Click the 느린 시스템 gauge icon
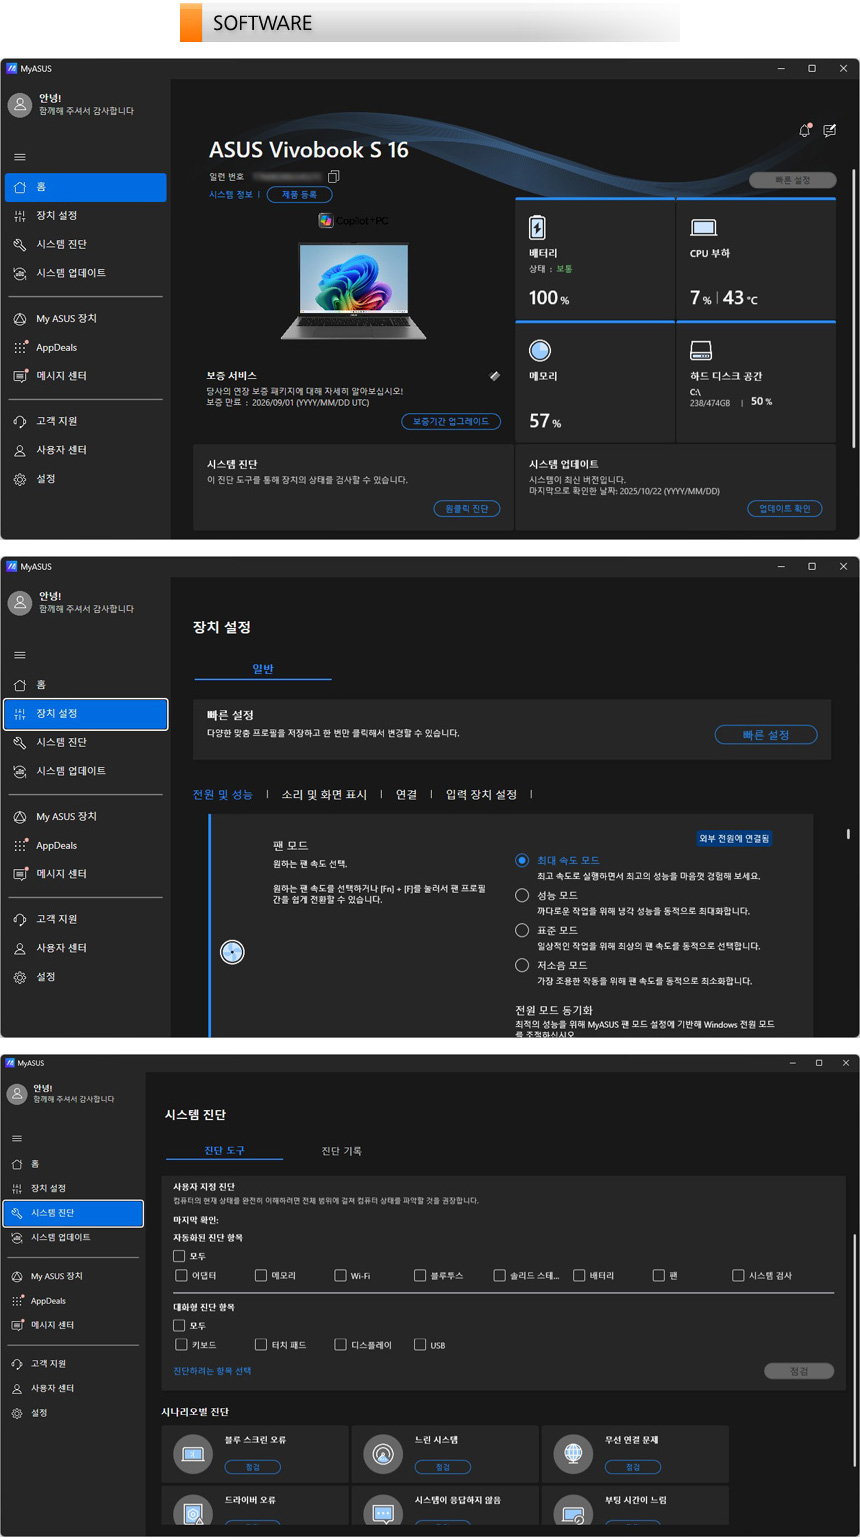 point(383,1453)
